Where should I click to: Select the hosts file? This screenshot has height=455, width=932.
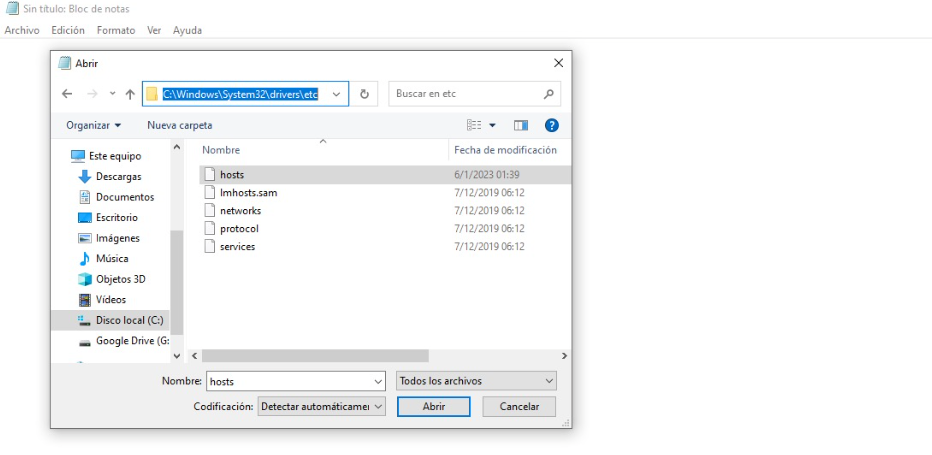(232, 175)
